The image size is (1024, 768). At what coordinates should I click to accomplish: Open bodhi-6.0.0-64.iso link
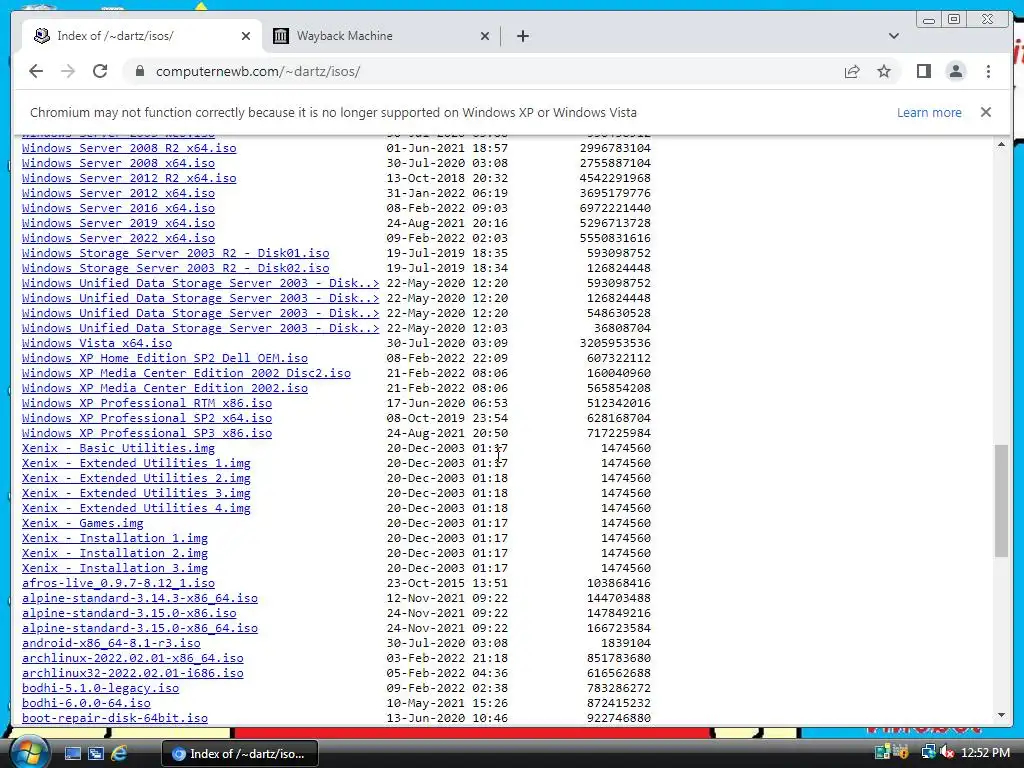tap(86, 704)
